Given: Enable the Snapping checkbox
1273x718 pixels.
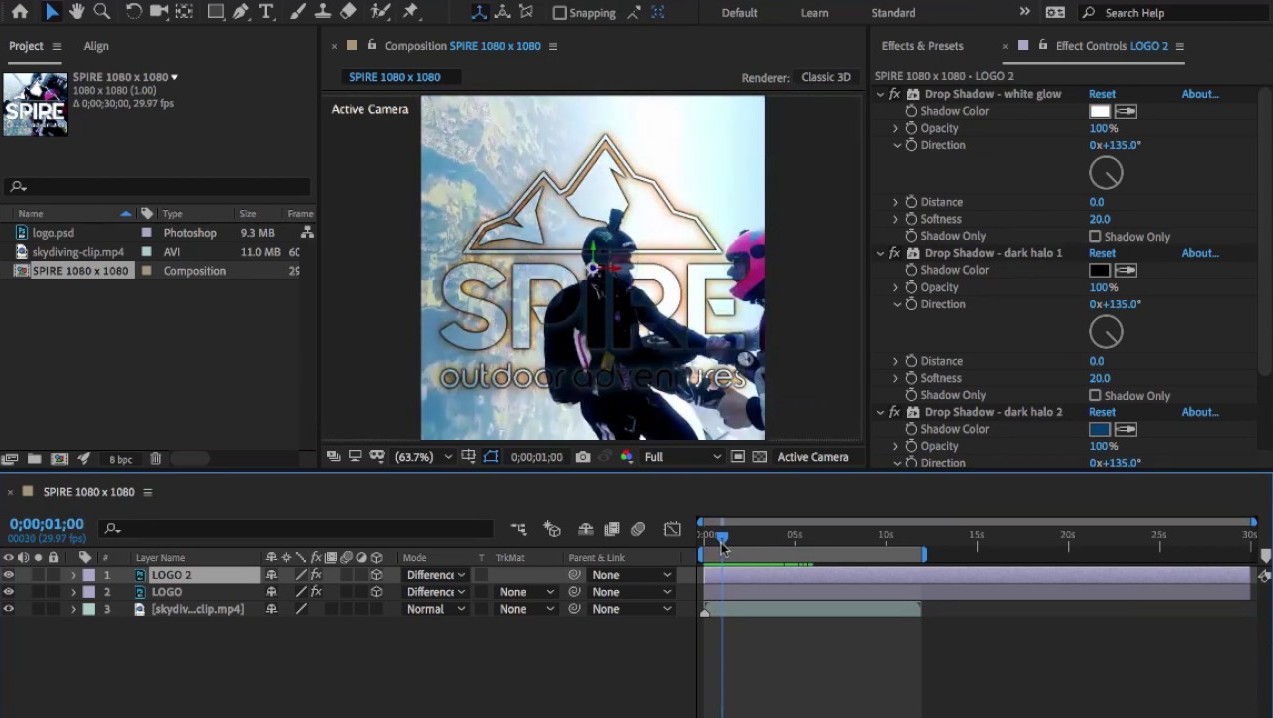Looking at the screenshot, I should pos(560,13).
